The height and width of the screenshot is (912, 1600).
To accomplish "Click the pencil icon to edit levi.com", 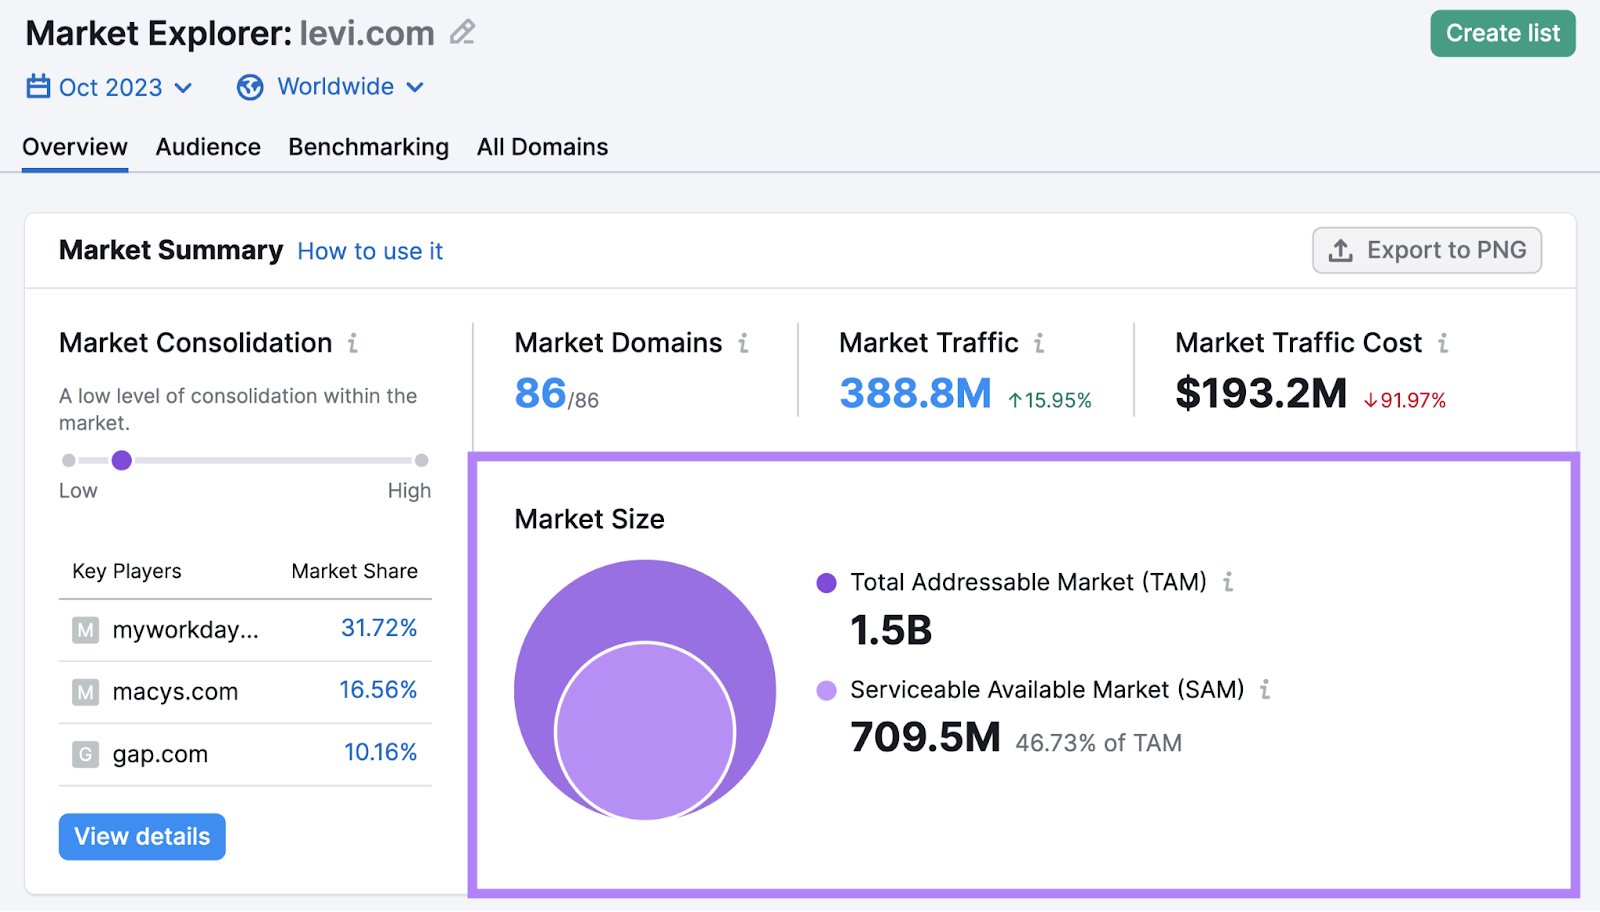I will (x=461, y=32).
